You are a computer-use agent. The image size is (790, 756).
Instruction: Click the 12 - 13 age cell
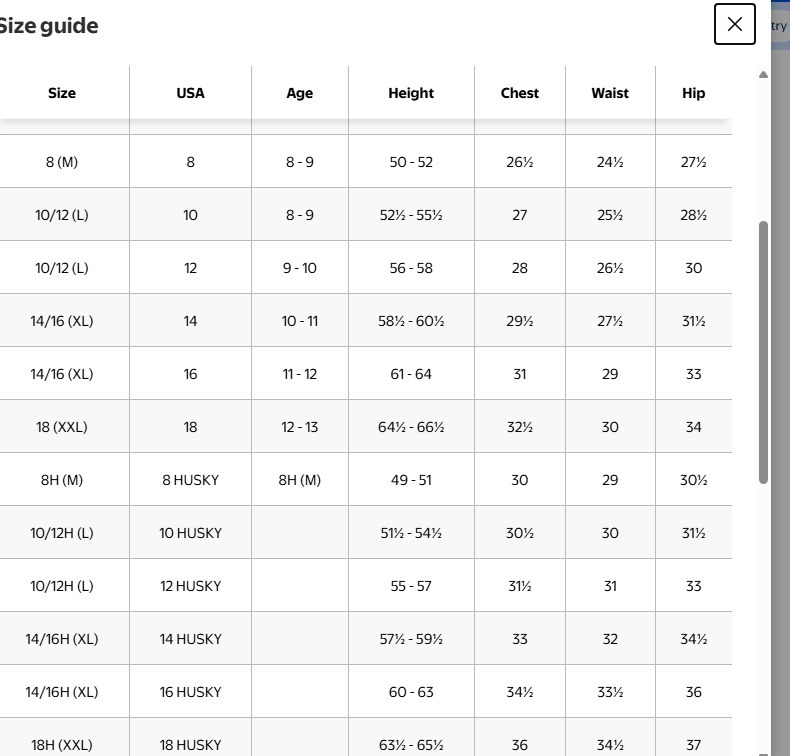[299, 427]
